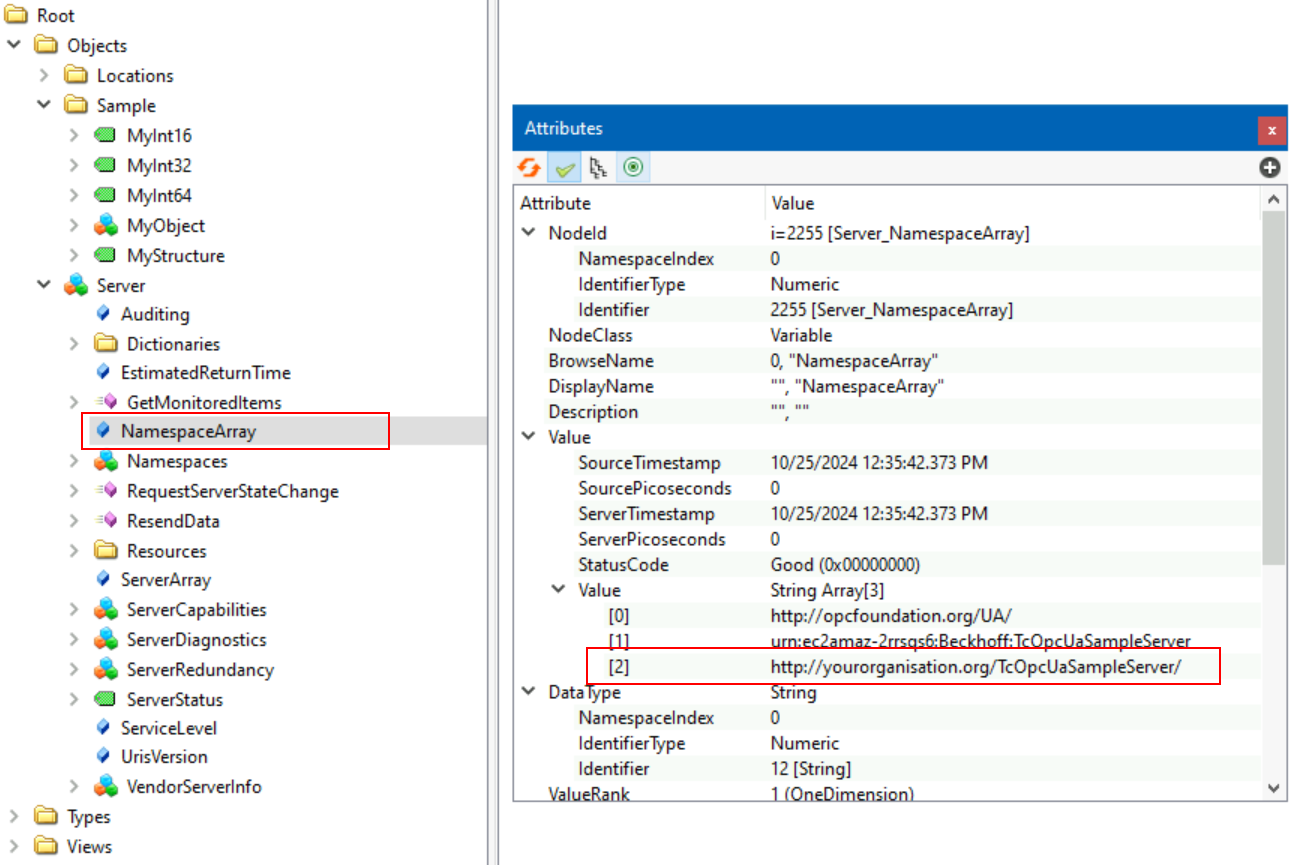Click the MyStructure variable tag icon
Screen dimensions: 1309x865
click(105, 255)
